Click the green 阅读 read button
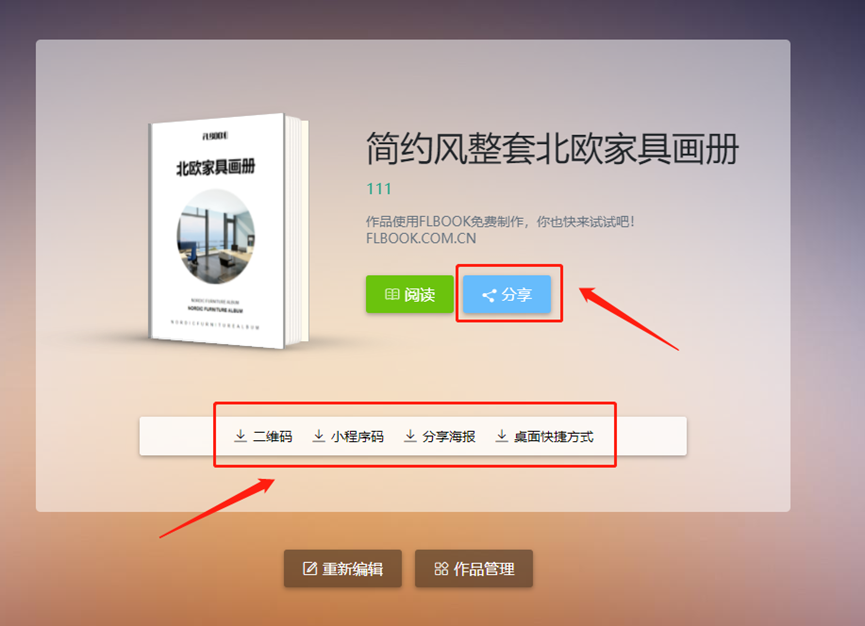This screenshot has height=626, width=865. pyautogui.click(x=409, y=294)
